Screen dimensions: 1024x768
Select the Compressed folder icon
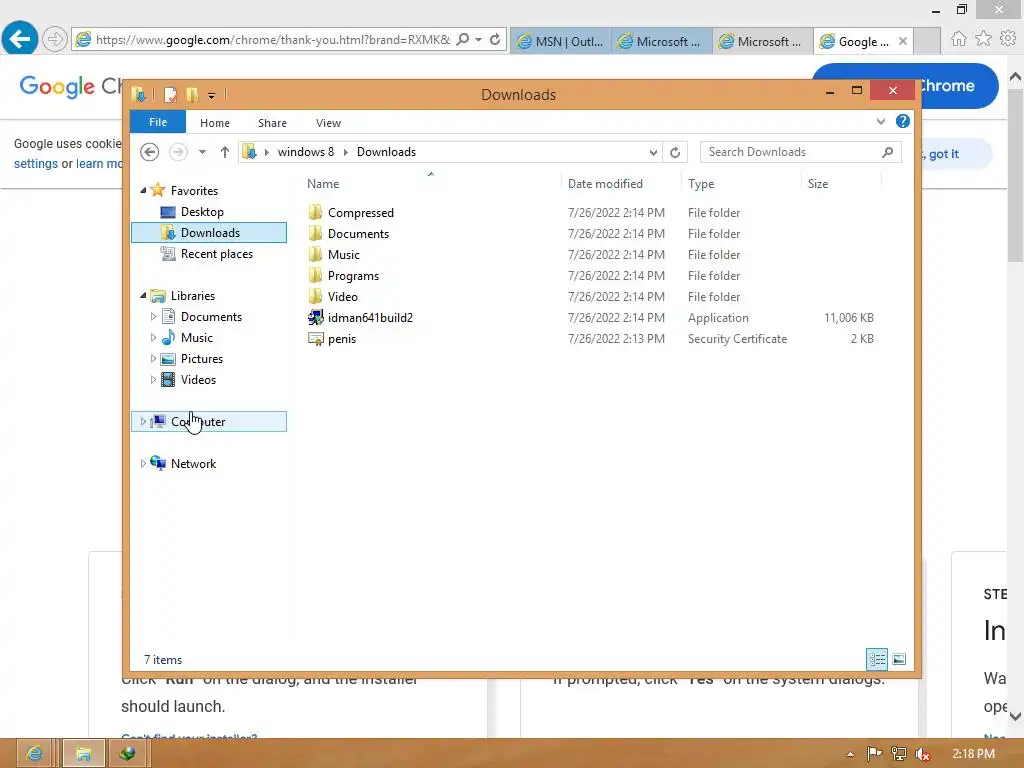tap(315, 213)
